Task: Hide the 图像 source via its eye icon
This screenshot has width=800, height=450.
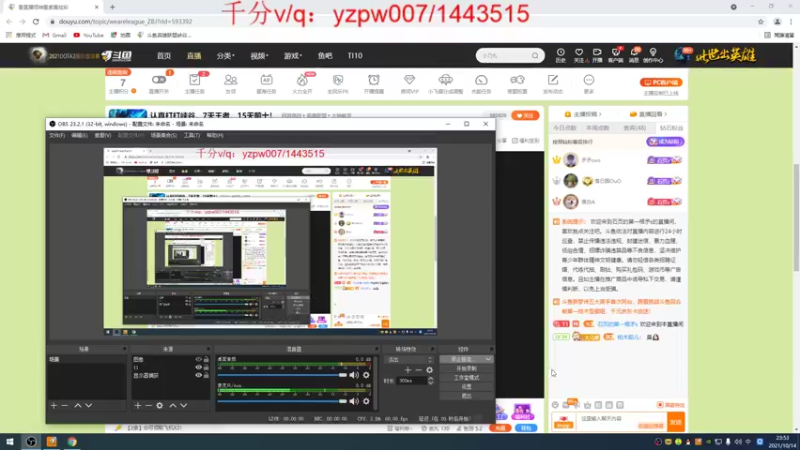Action: tap(198, 359)
